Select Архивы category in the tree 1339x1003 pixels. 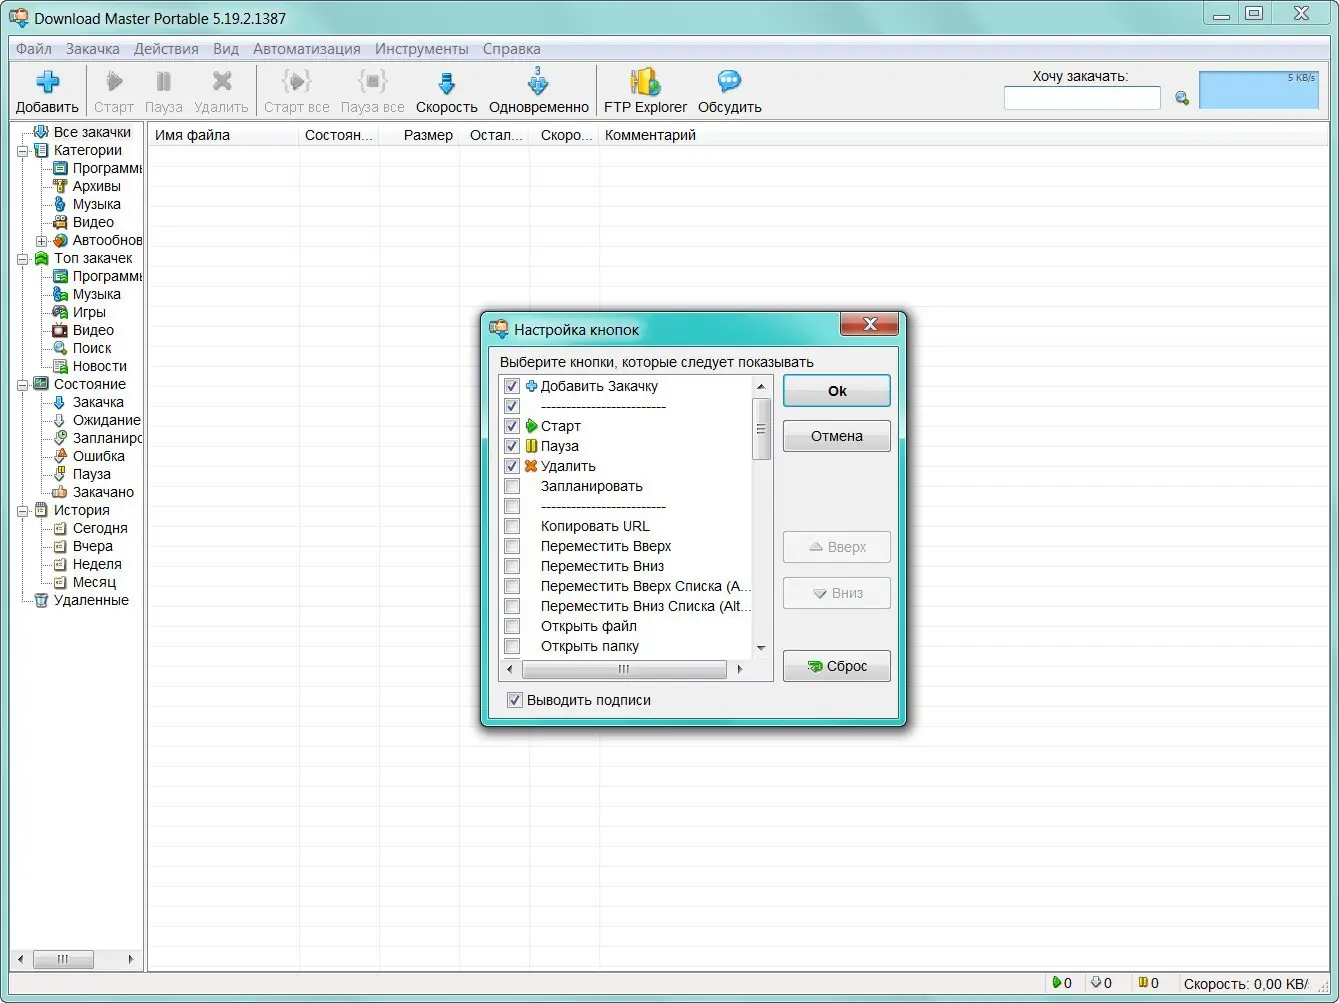[96, 186]
